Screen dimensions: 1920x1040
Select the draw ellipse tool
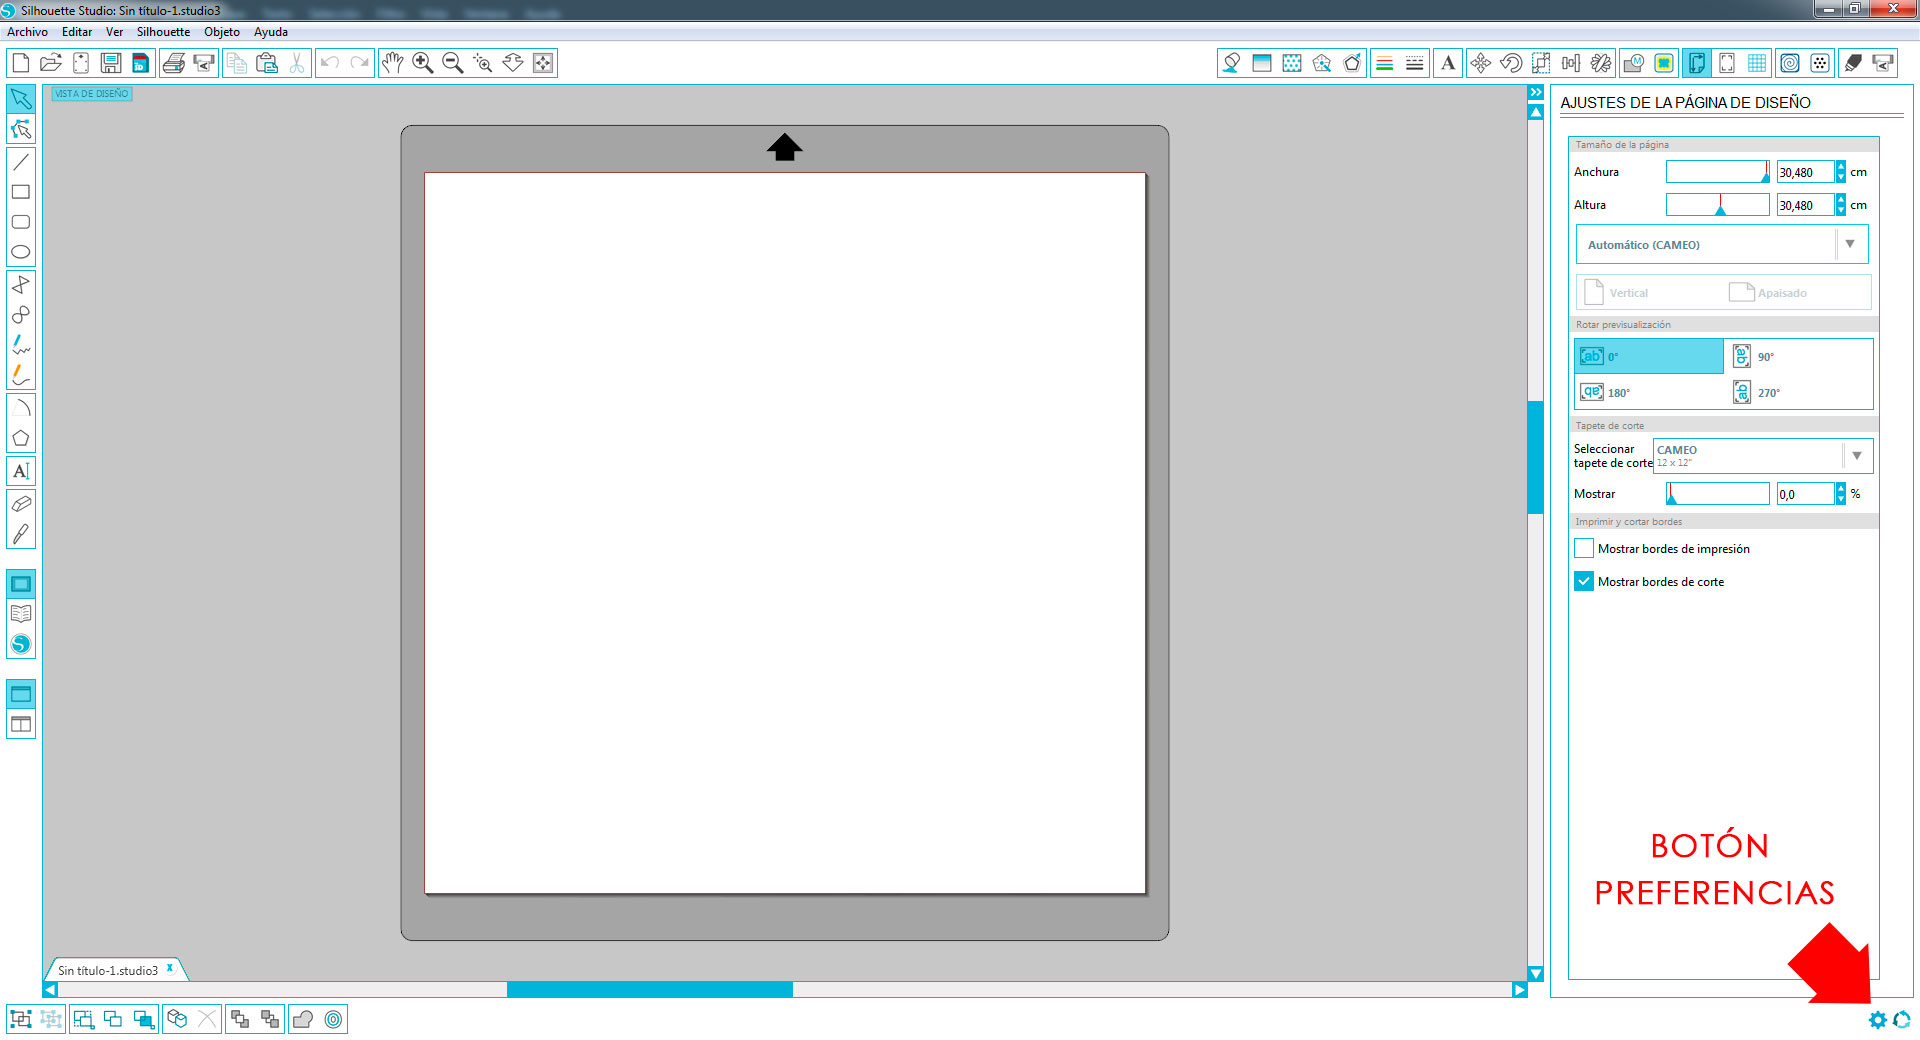21,252
